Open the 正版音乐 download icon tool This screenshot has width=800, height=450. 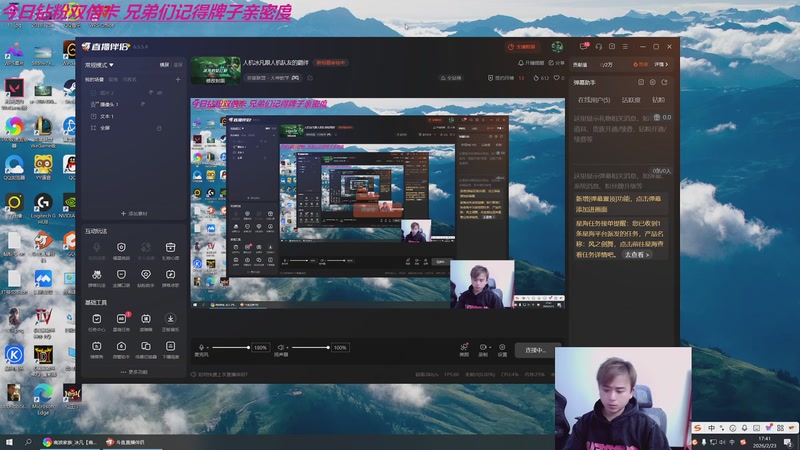tap(170, 322)
